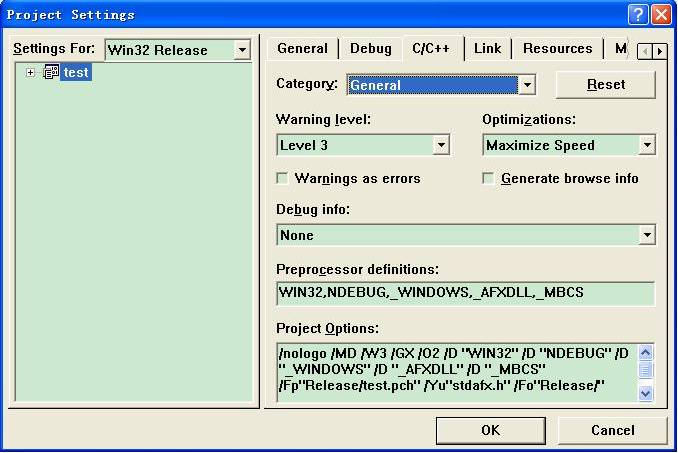678x453 pixels.
Task: Switch to the Resources tab
Action: (557, 48)
